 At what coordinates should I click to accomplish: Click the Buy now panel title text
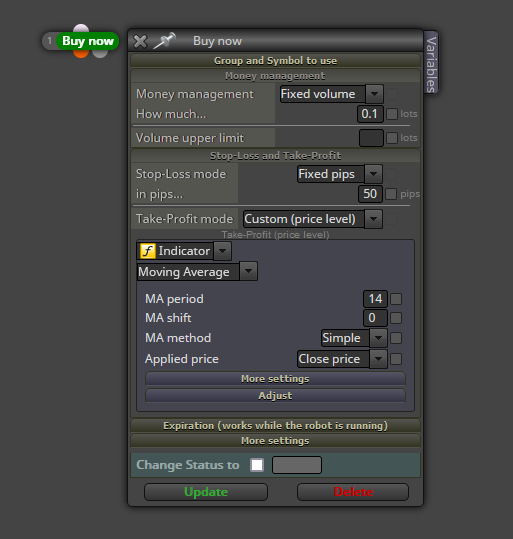(x=217, y=41)
